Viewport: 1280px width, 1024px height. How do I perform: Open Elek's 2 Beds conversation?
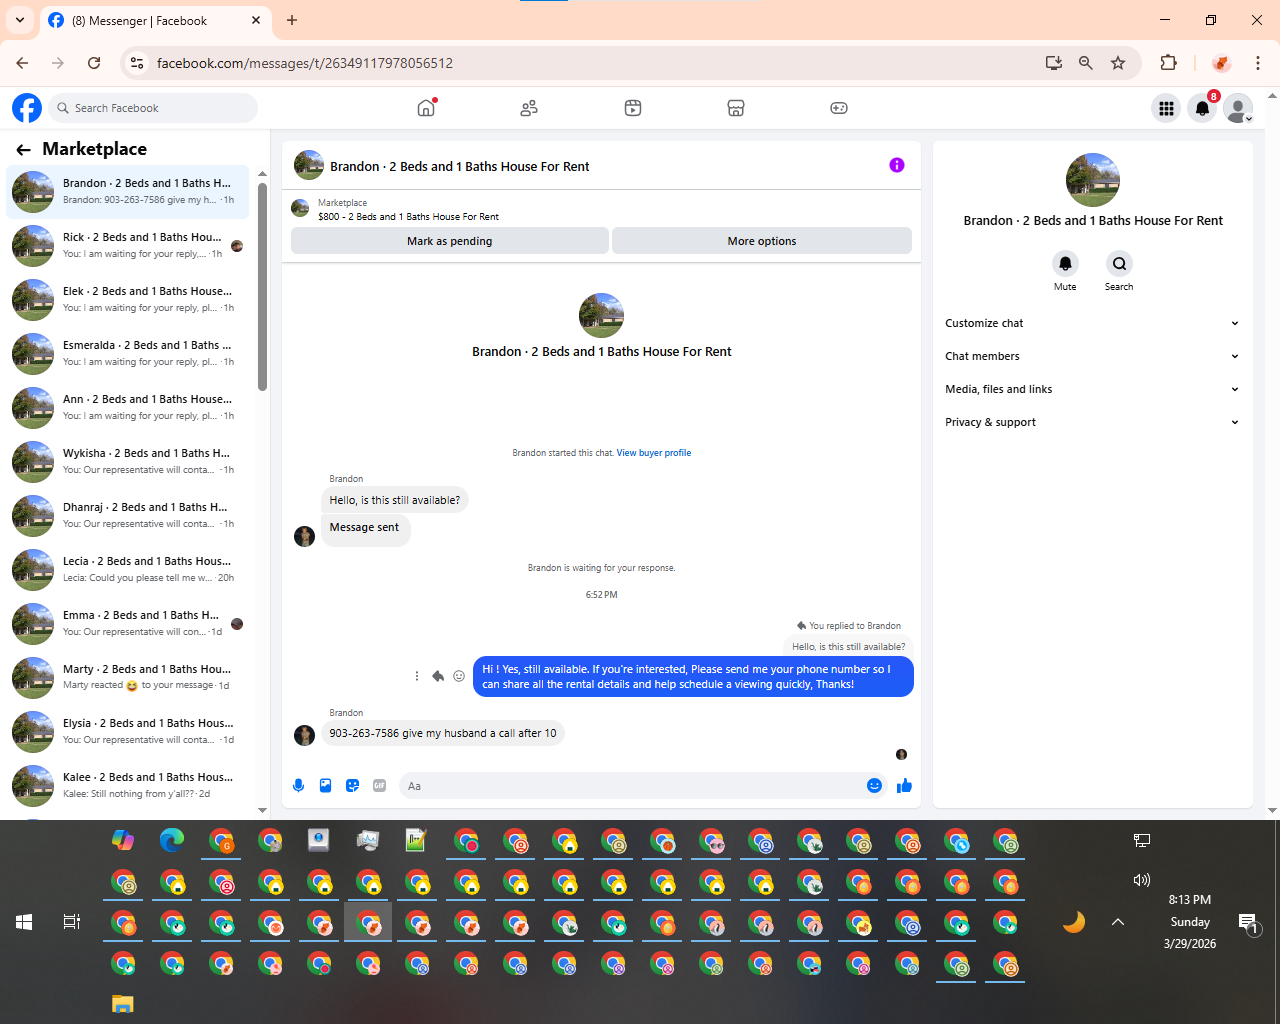tap(128, 300)
